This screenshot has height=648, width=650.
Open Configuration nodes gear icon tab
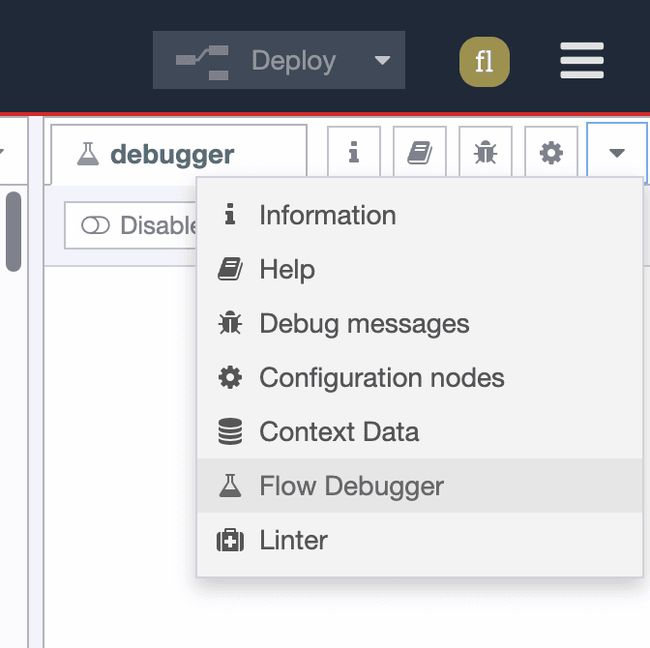click(x=551, y=153)
